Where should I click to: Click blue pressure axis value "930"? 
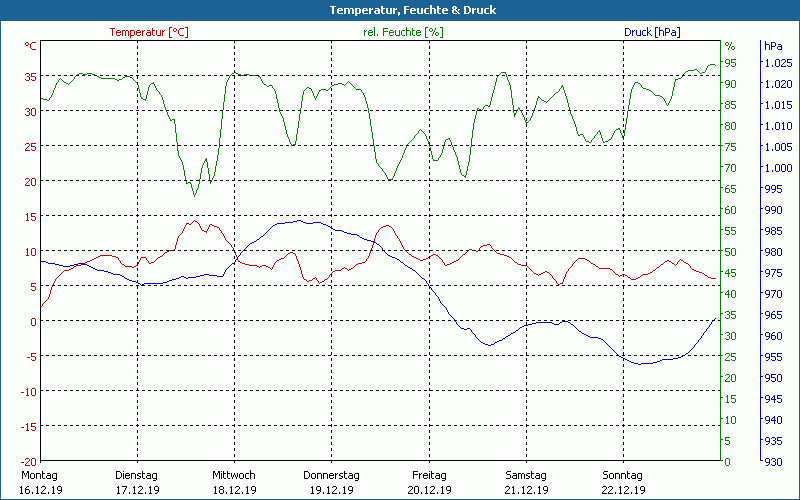click(x=773, y=462)
